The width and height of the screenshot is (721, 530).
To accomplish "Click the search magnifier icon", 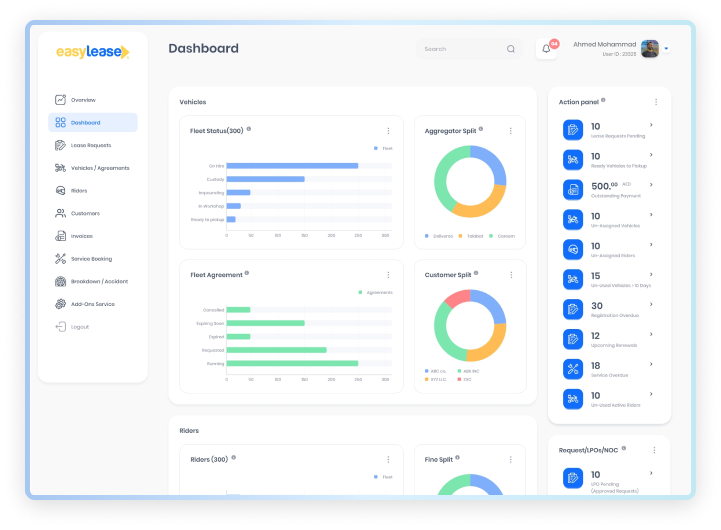I will [511, 49].
